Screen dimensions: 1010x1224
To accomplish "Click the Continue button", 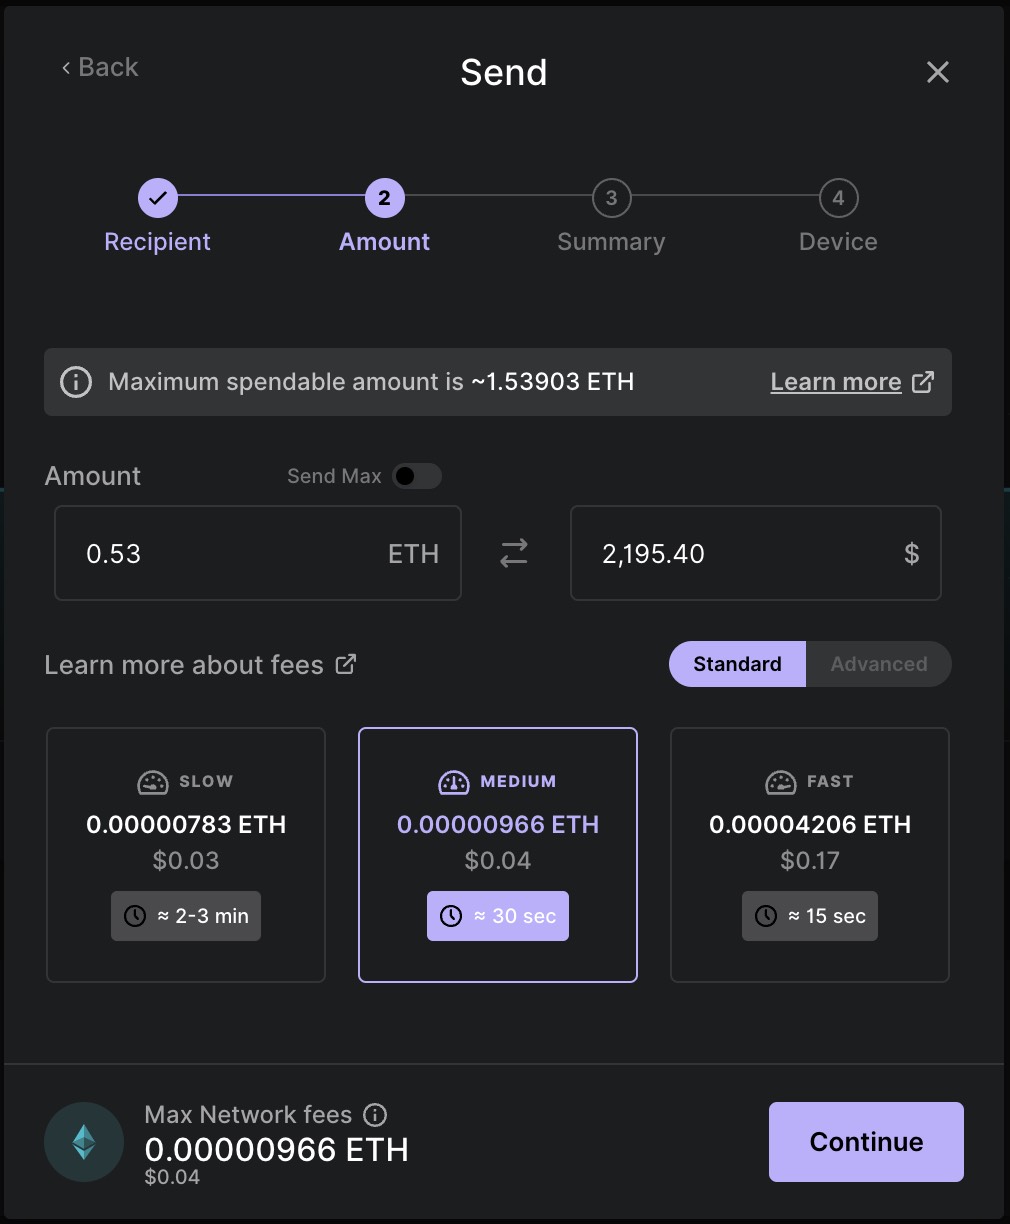I will point(866,1142).
